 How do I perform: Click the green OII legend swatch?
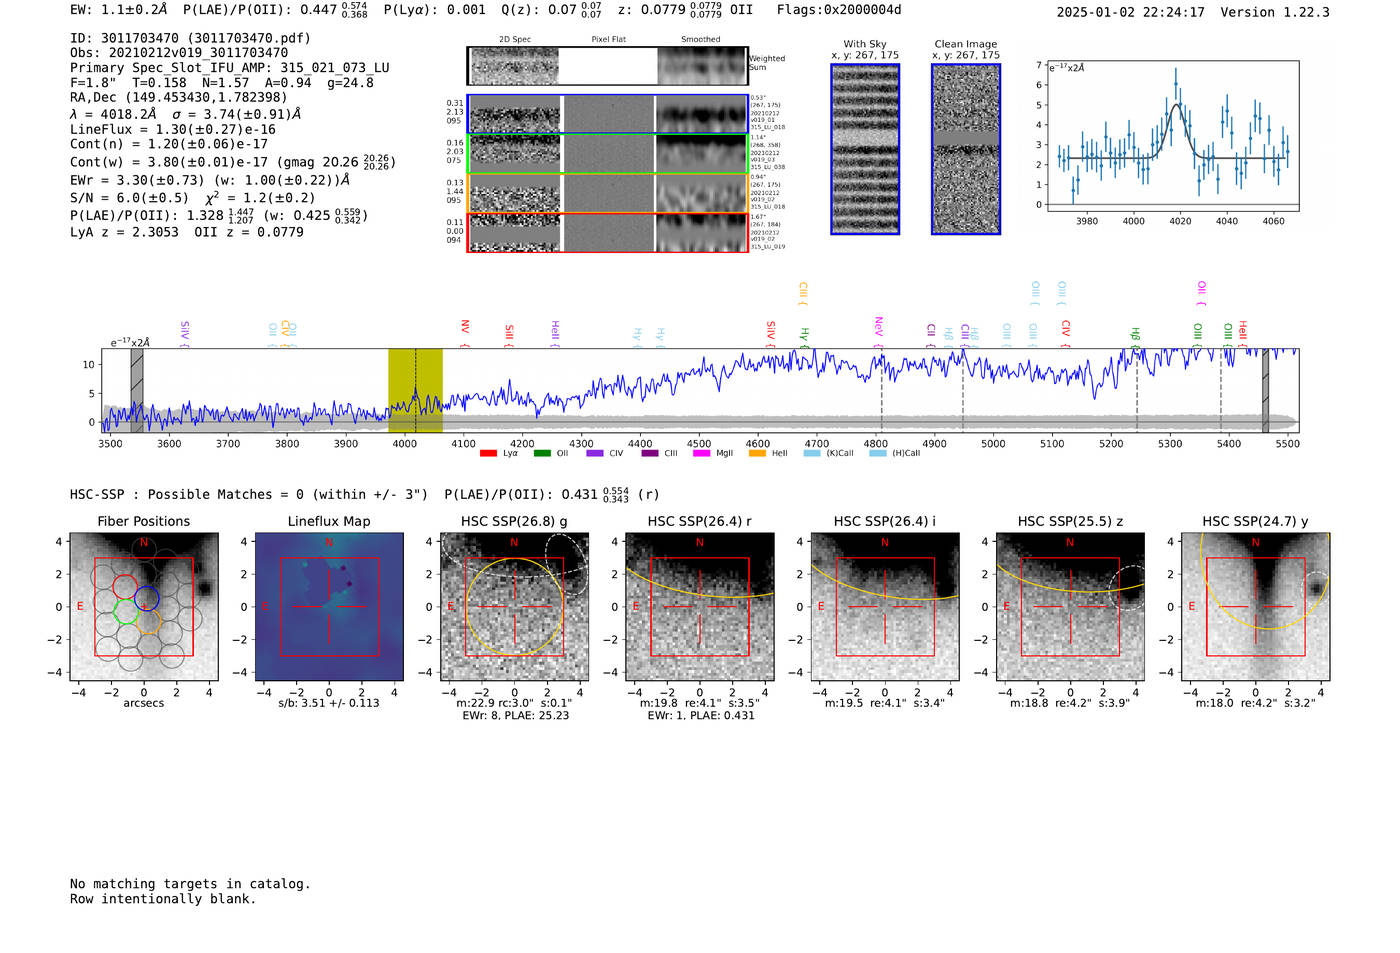click(x=542, y=453)
